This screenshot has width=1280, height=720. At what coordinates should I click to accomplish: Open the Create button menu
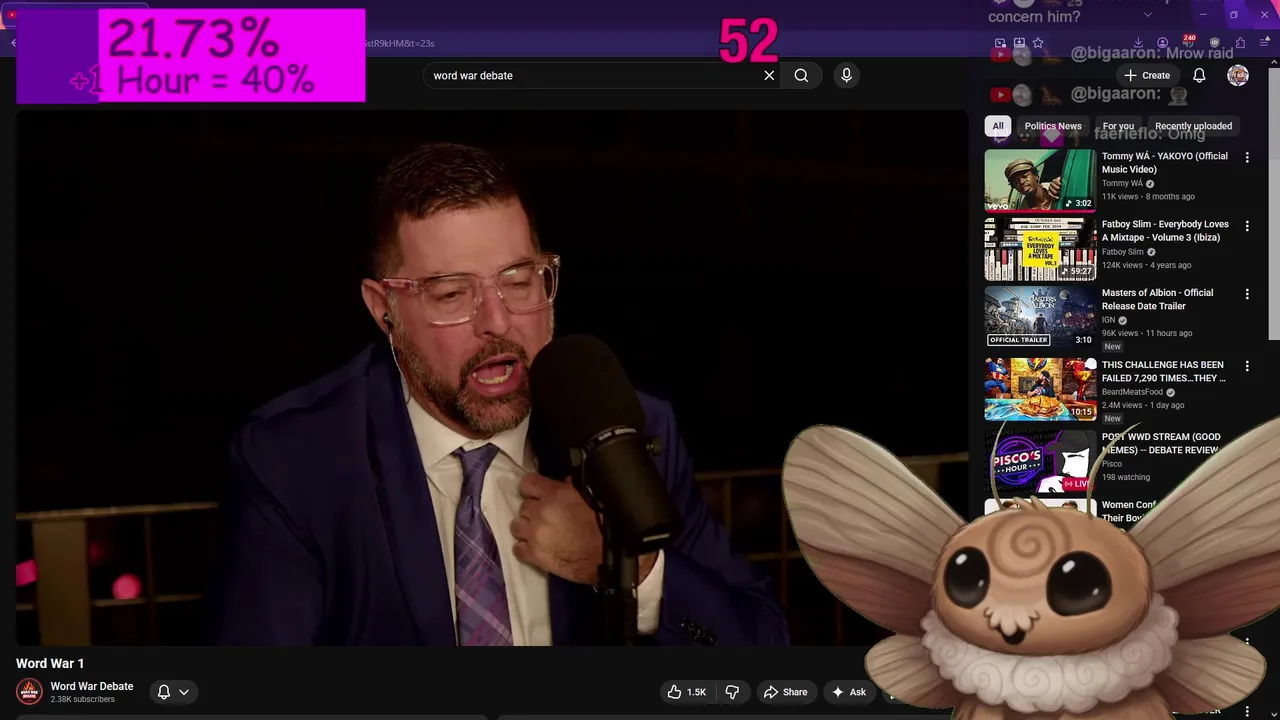coord(1147,75)
